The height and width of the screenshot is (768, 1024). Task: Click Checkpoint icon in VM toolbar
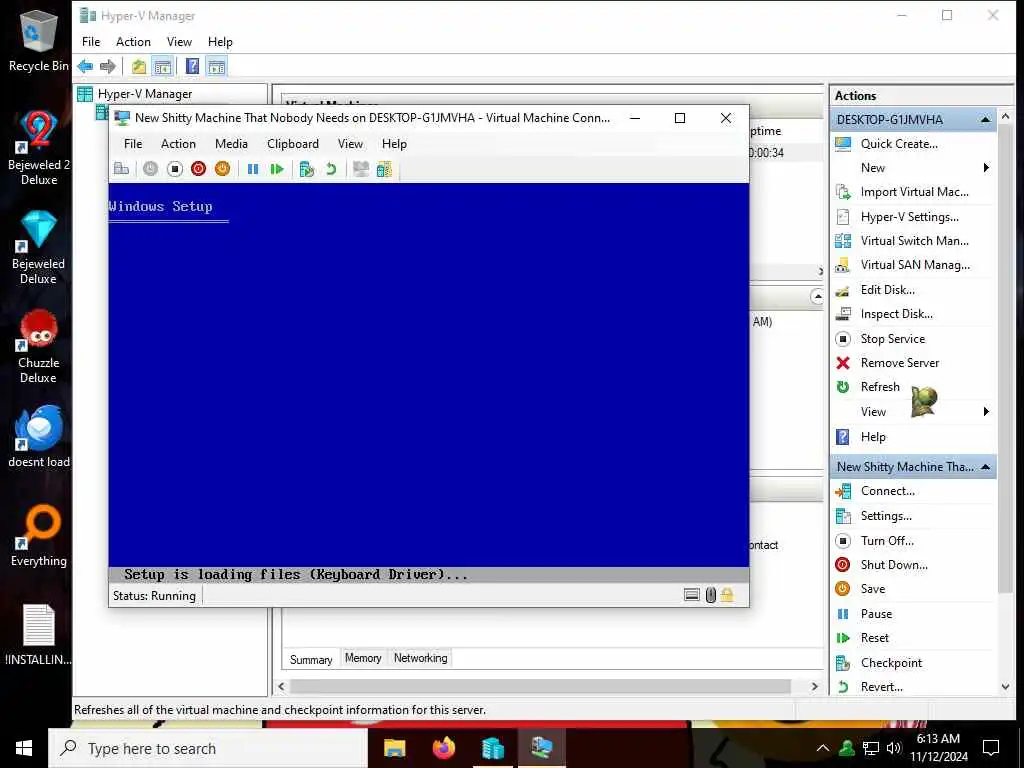click(306, 169)
